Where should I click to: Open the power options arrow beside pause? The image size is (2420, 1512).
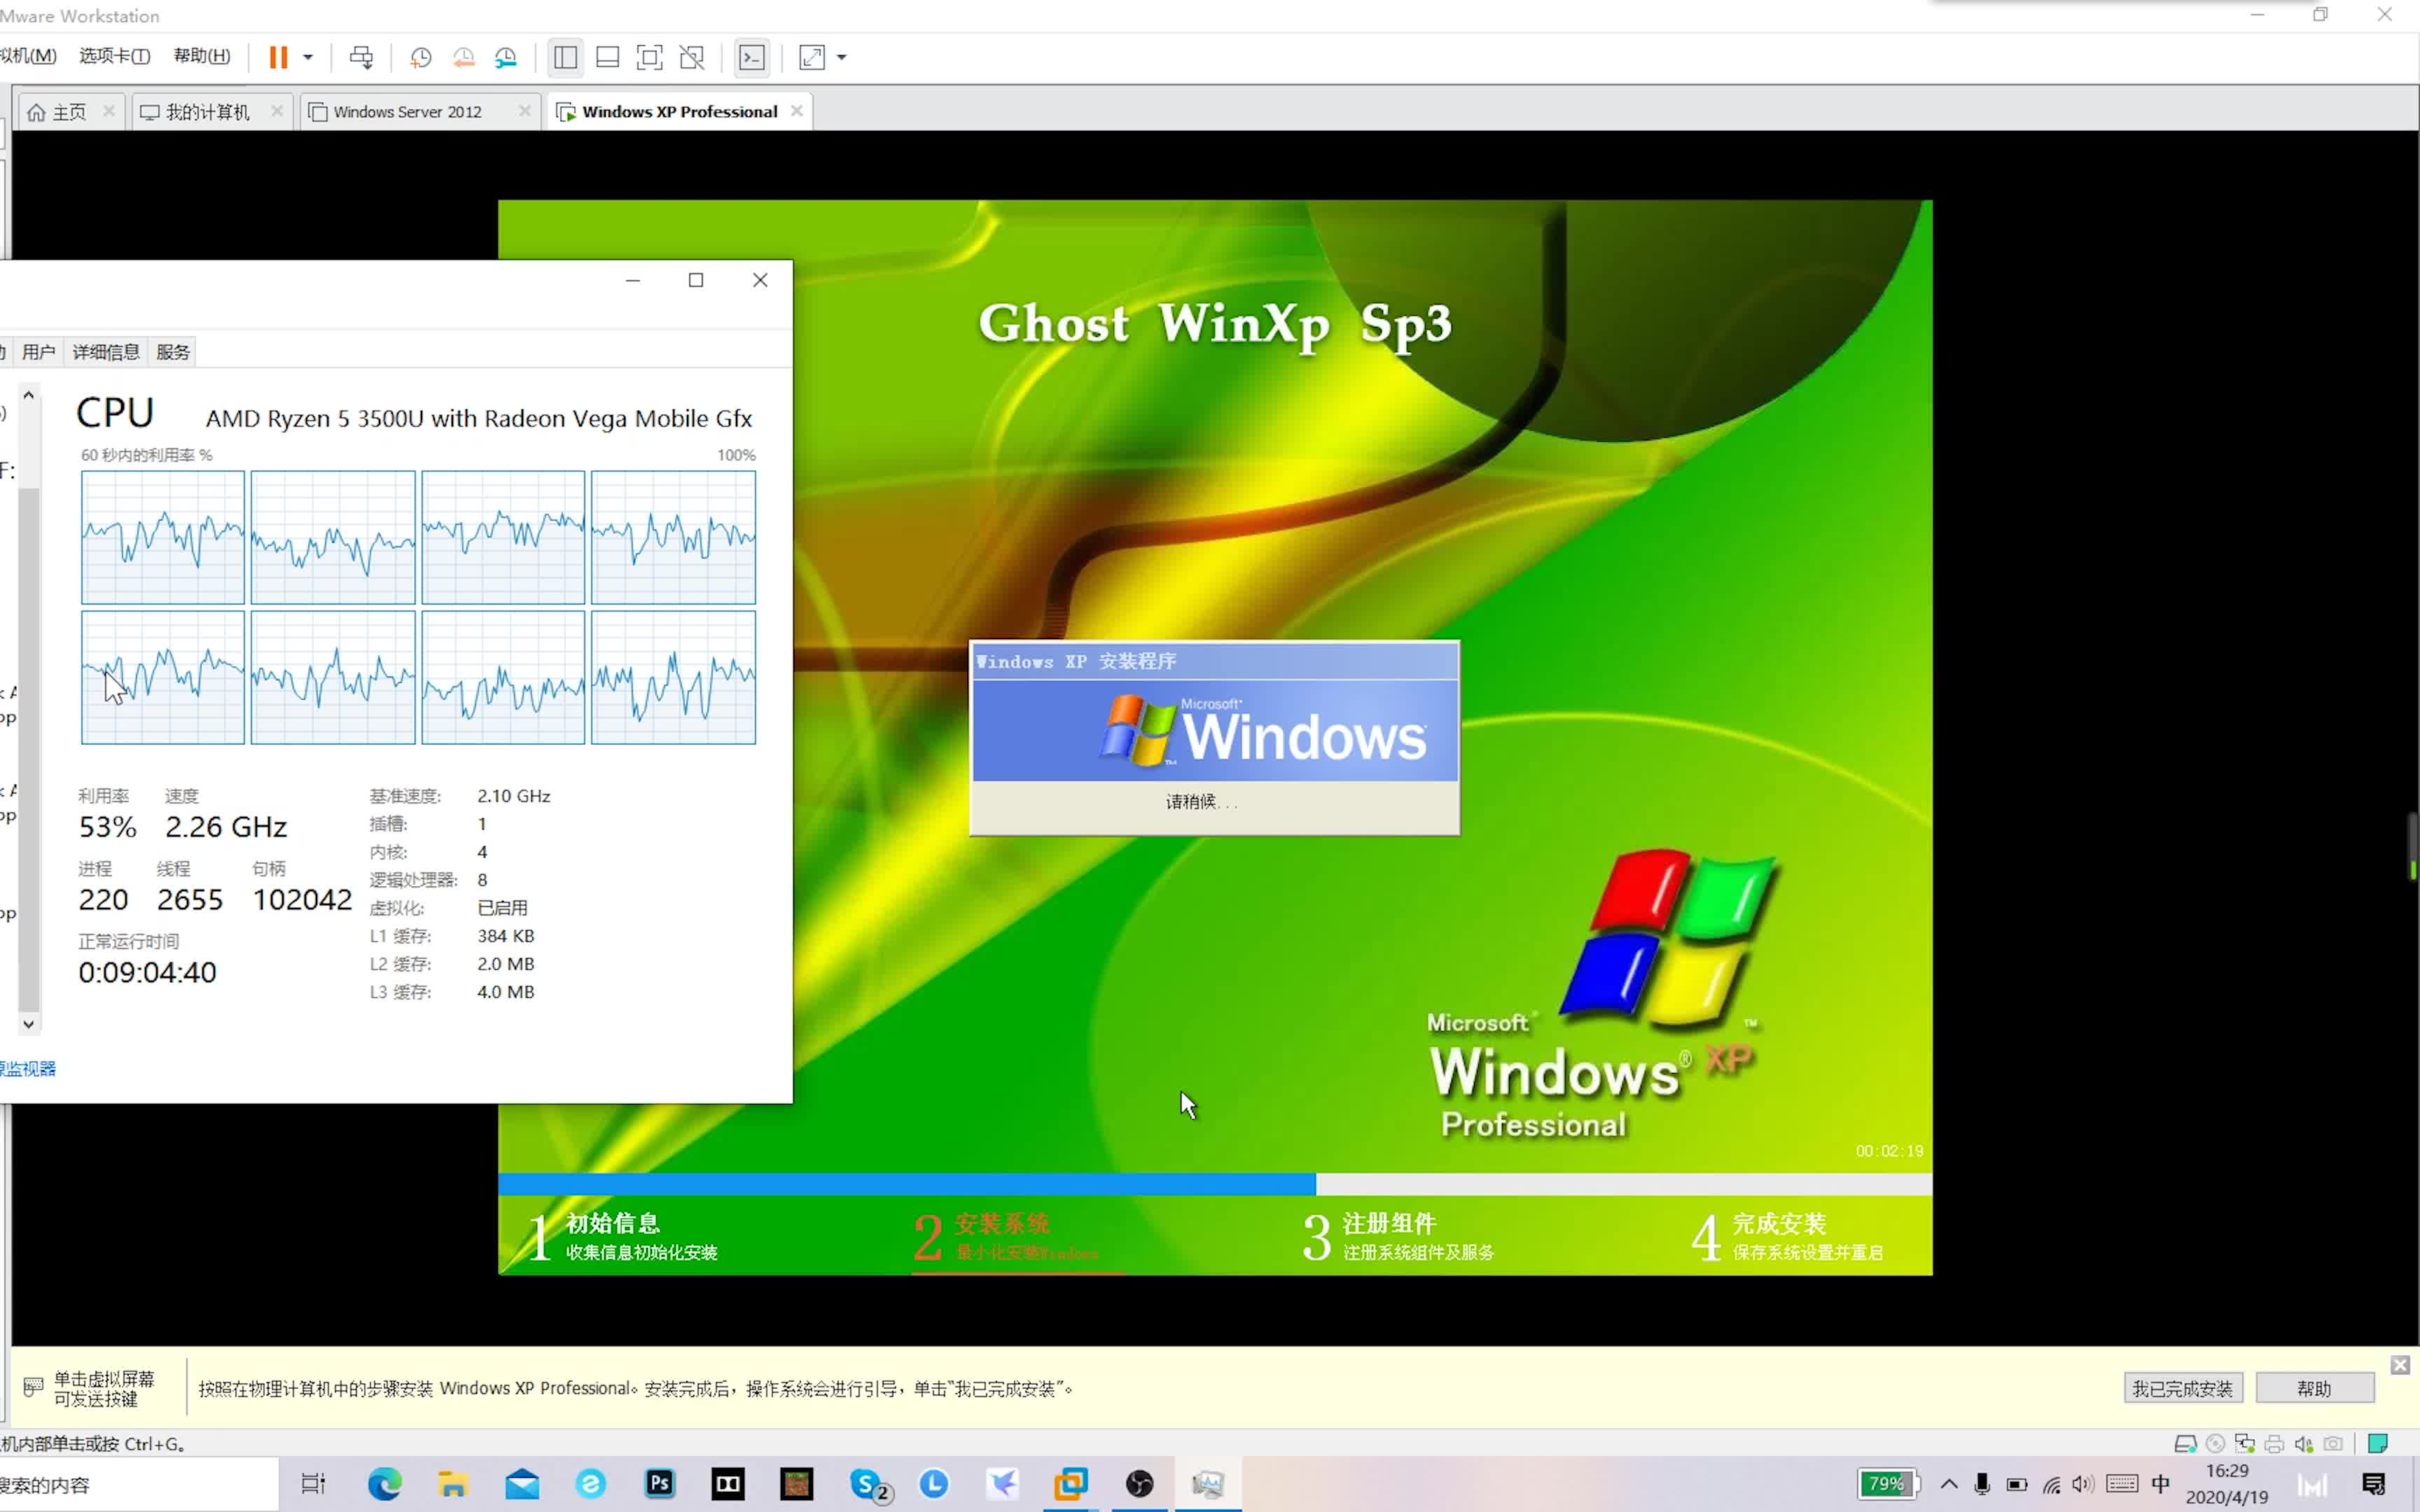pos(308,57)
